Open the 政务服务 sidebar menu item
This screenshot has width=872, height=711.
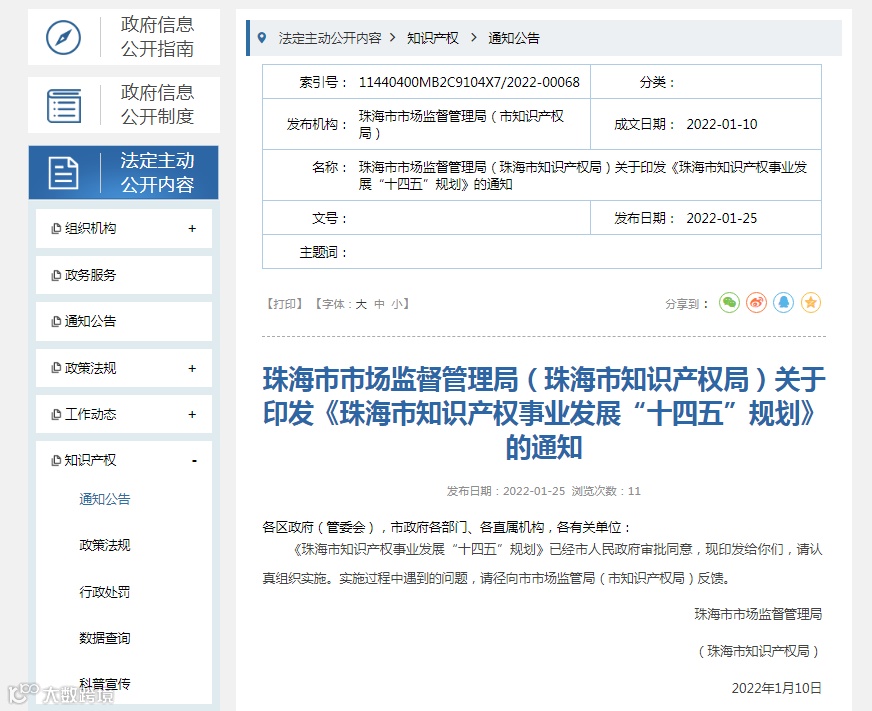(124, 275)
